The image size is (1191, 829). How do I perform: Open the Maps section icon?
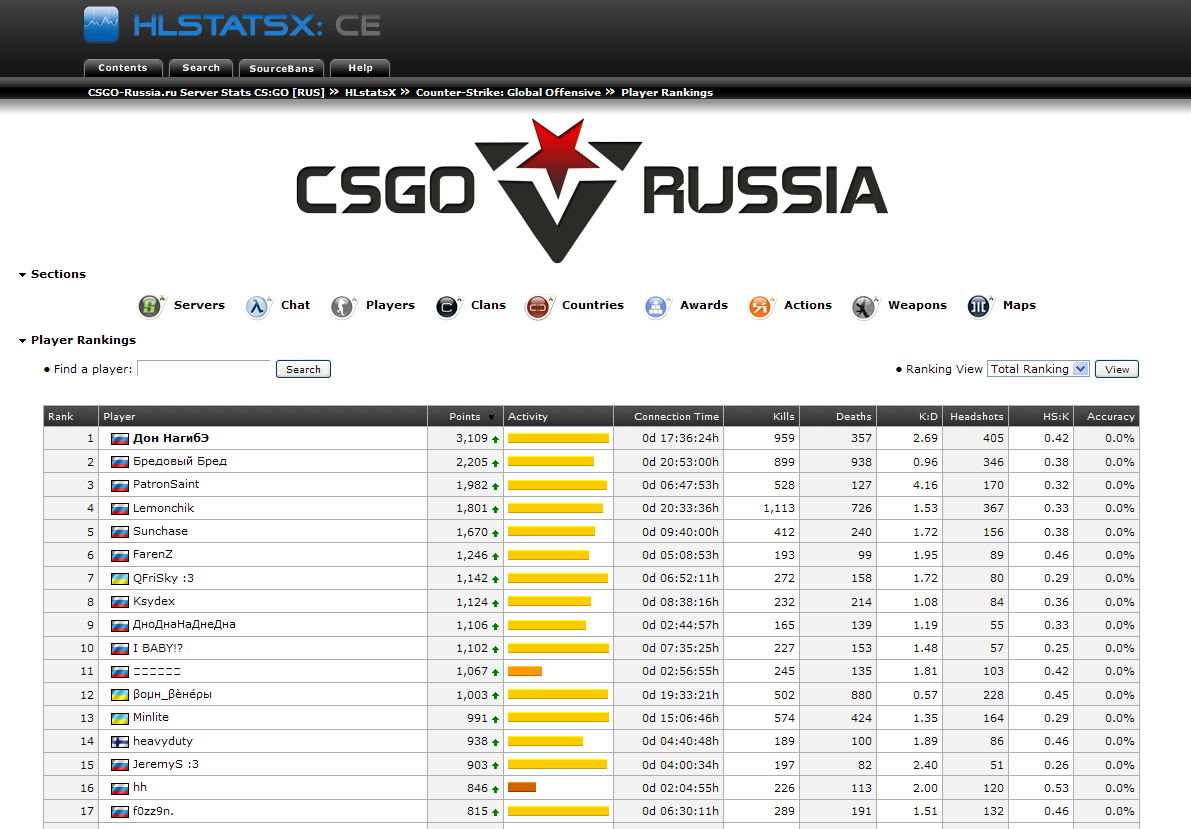point(980,306)
